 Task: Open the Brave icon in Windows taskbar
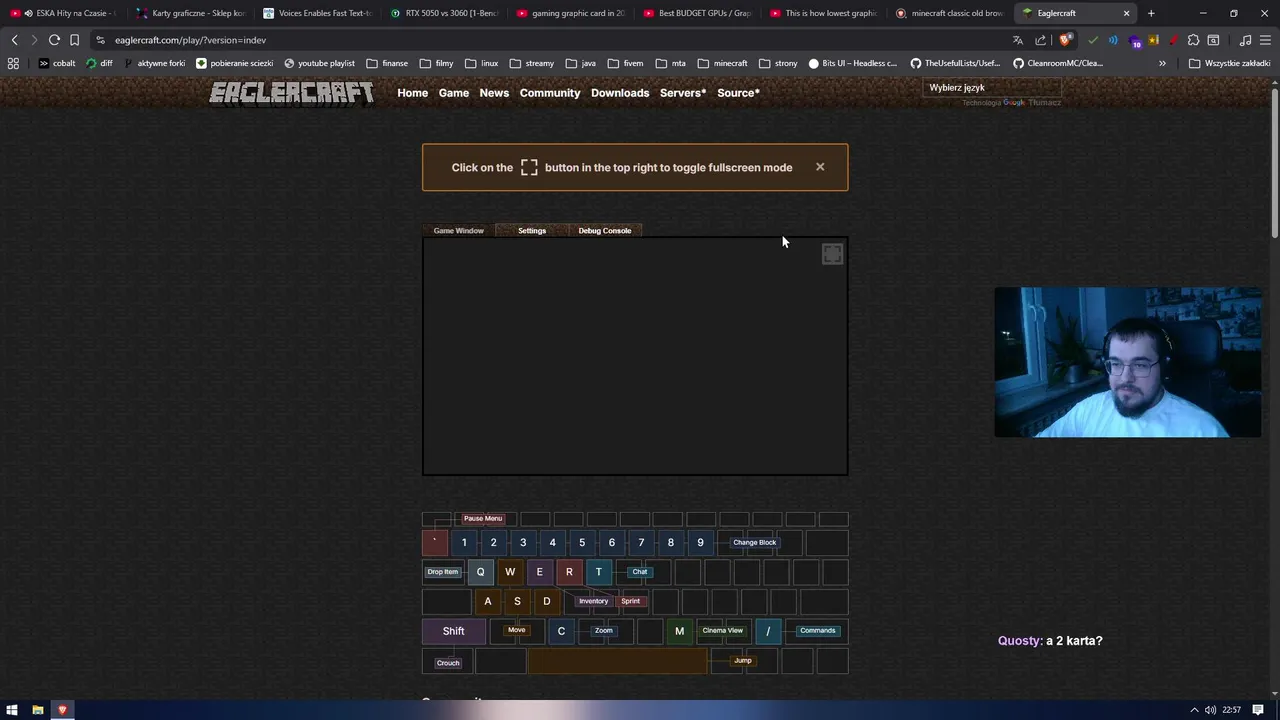62,710
